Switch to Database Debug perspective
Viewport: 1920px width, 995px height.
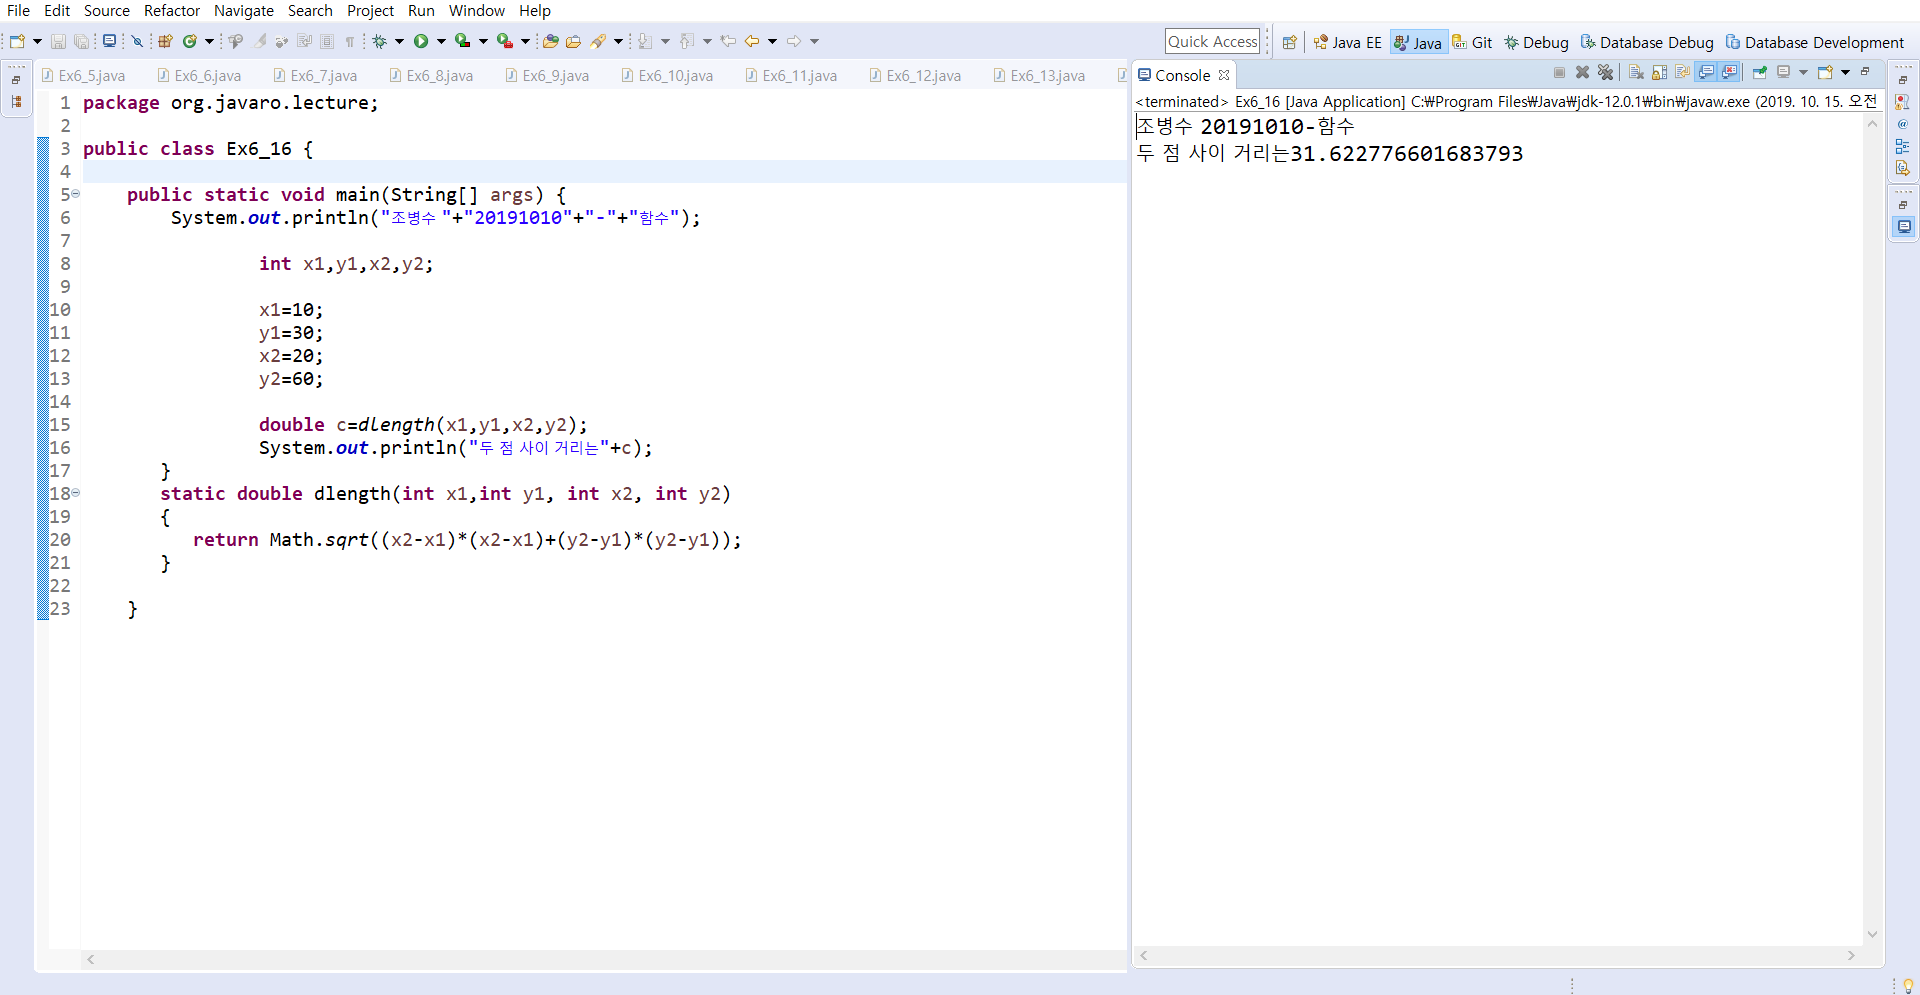1647,42
